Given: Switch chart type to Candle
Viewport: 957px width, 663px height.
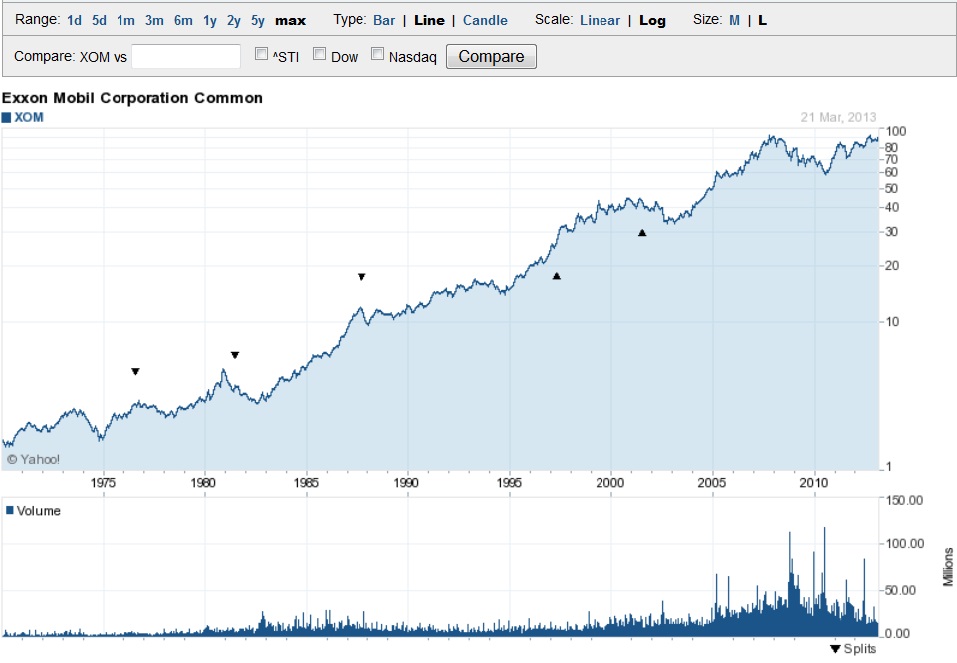Looking at the screenshot, I should (484, 19).
